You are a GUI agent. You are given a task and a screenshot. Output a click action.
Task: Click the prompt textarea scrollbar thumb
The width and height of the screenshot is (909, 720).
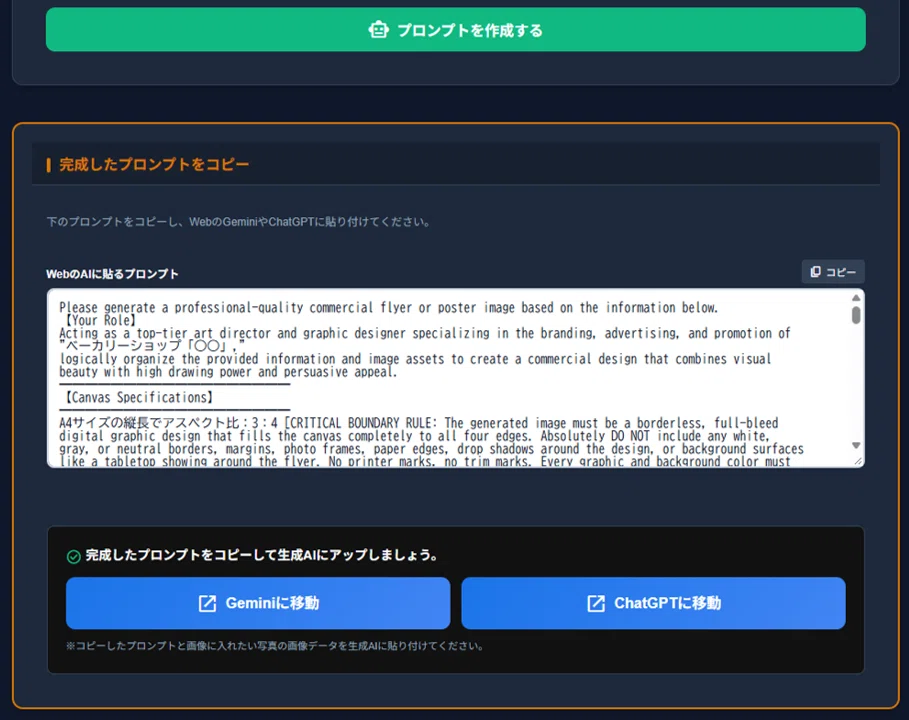(x=856, y=315)
